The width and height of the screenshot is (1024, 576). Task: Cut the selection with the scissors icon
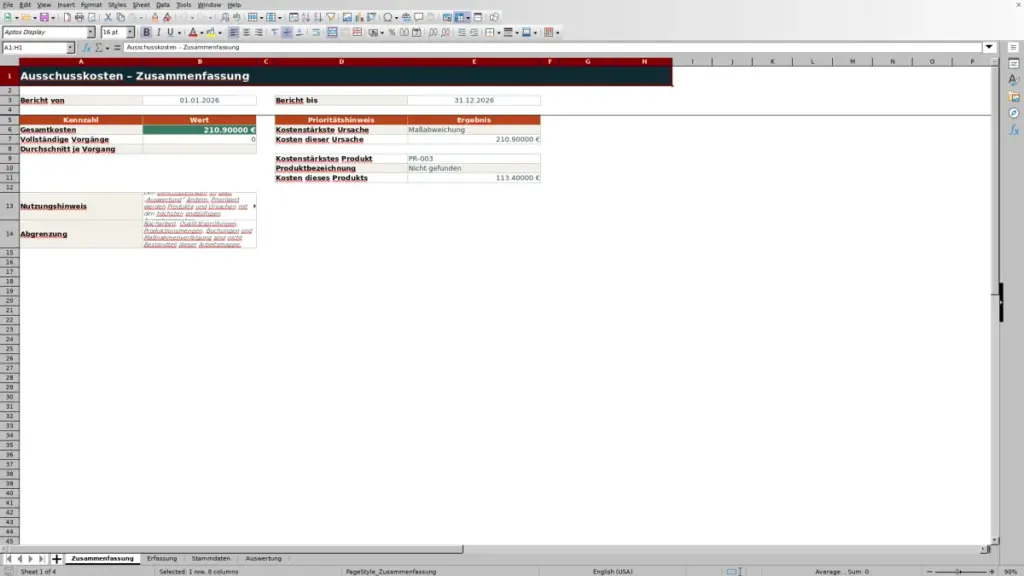click(108, 18)
